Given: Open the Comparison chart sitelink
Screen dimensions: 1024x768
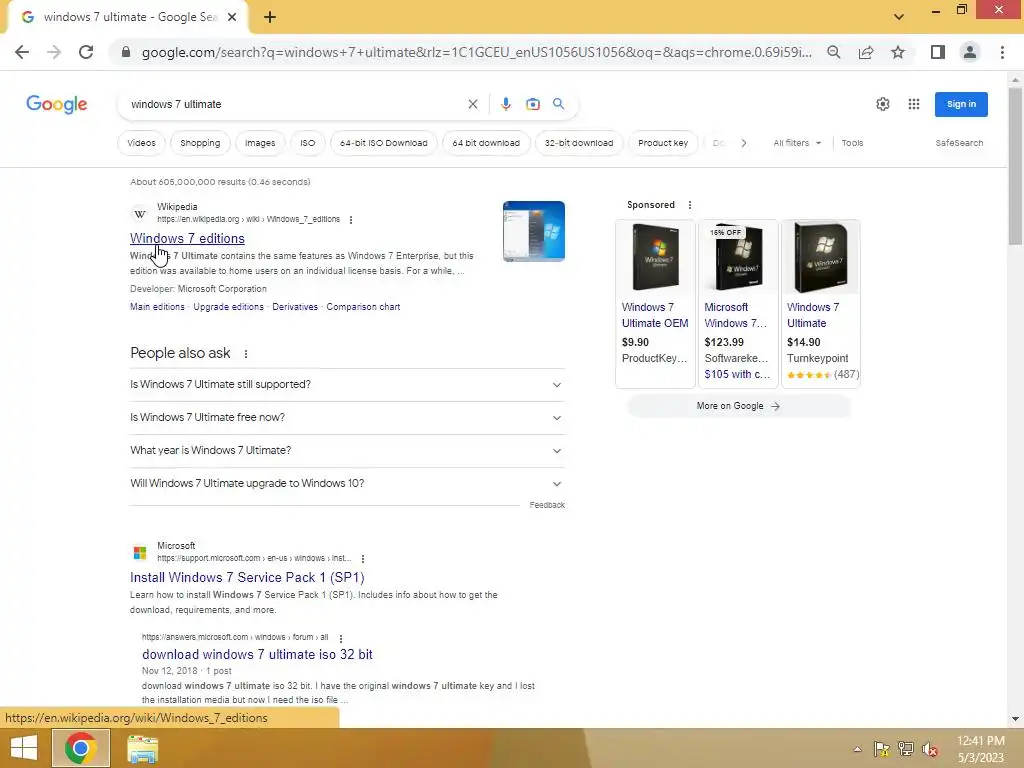Looking at the screenshot, I should tap(364, 307).
